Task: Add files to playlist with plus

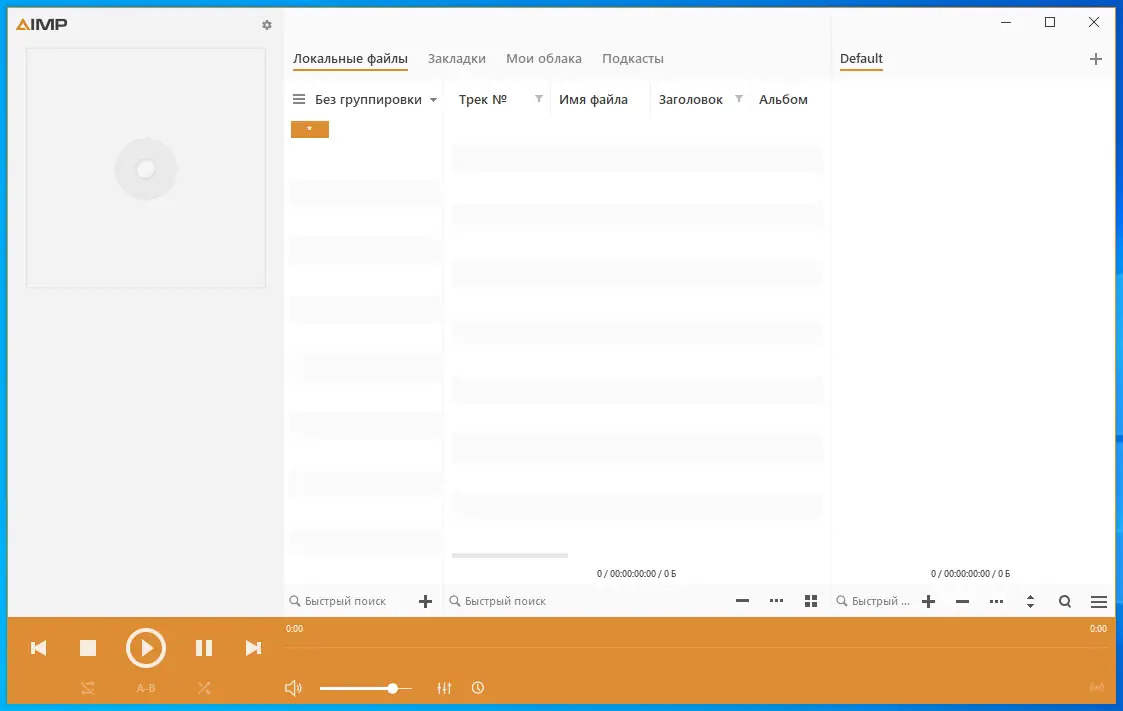Action: pyautogui.click(x=928, y=601)
